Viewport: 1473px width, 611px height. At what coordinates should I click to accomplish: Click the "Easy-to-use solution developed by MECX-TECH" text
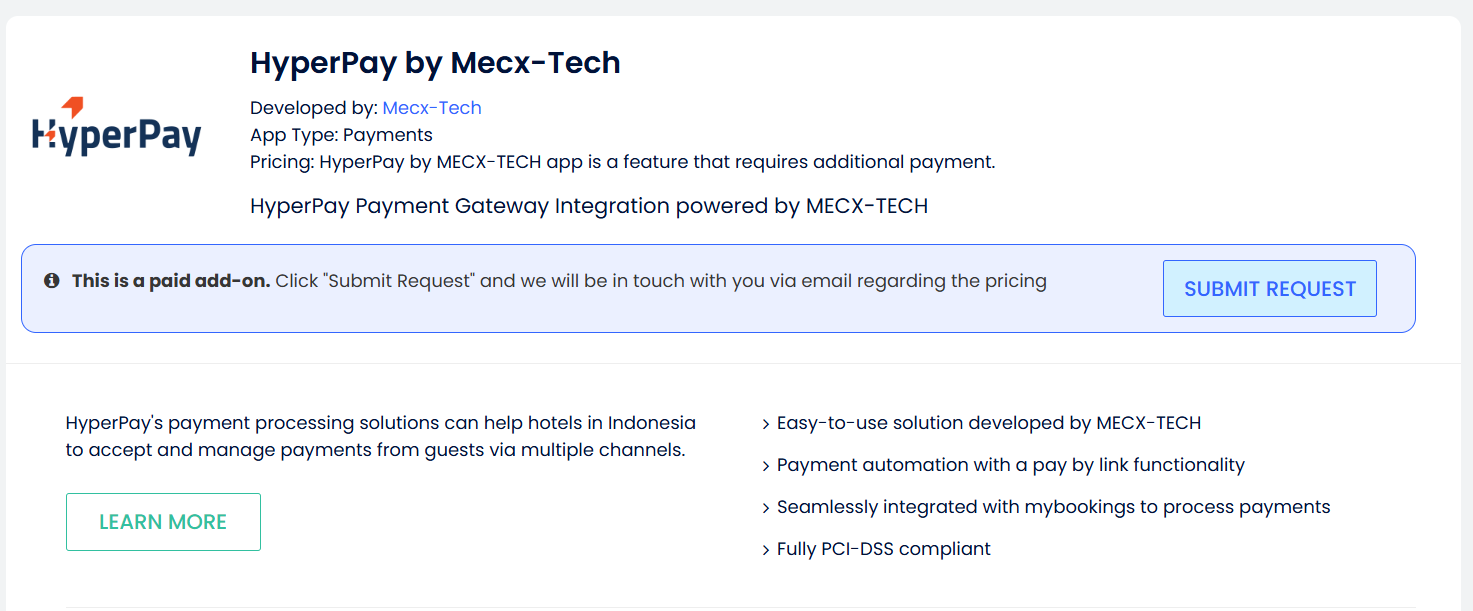click(x=988, y=423)
